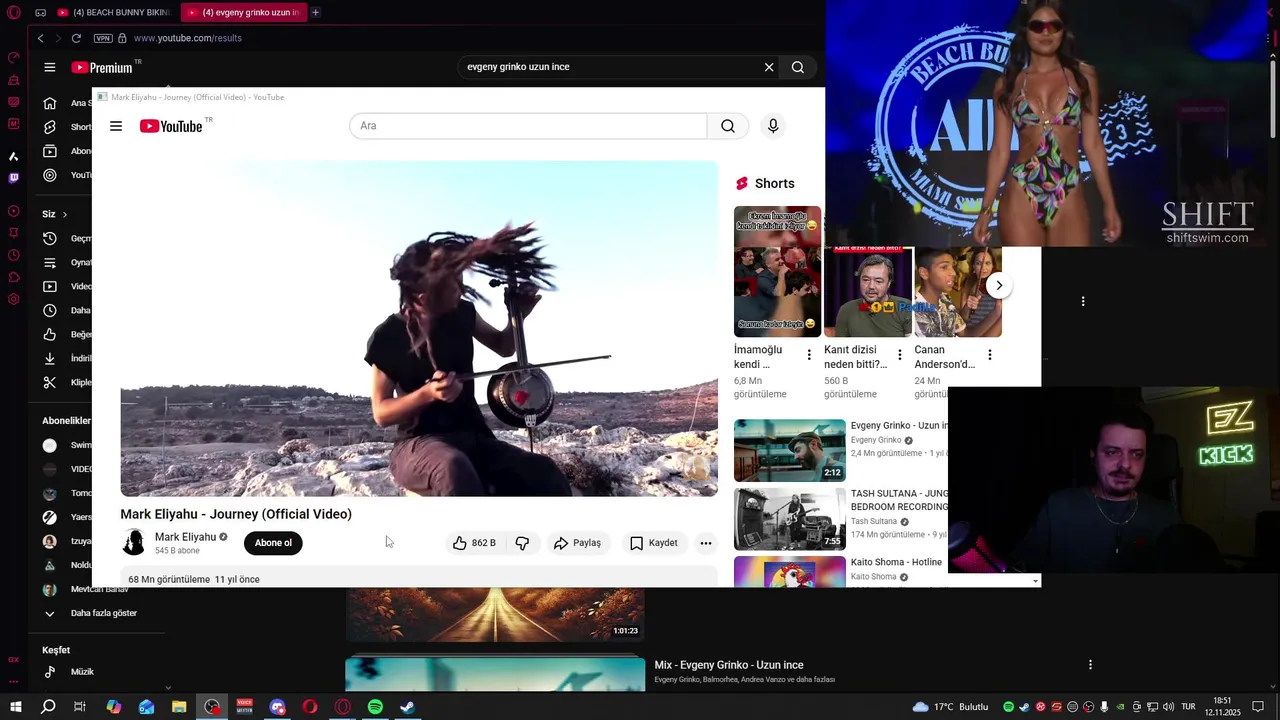Open Daha sonra izle clock item
Image resolution: width=1280 pixels, height=720 pixels.
[x=67, y=310]
